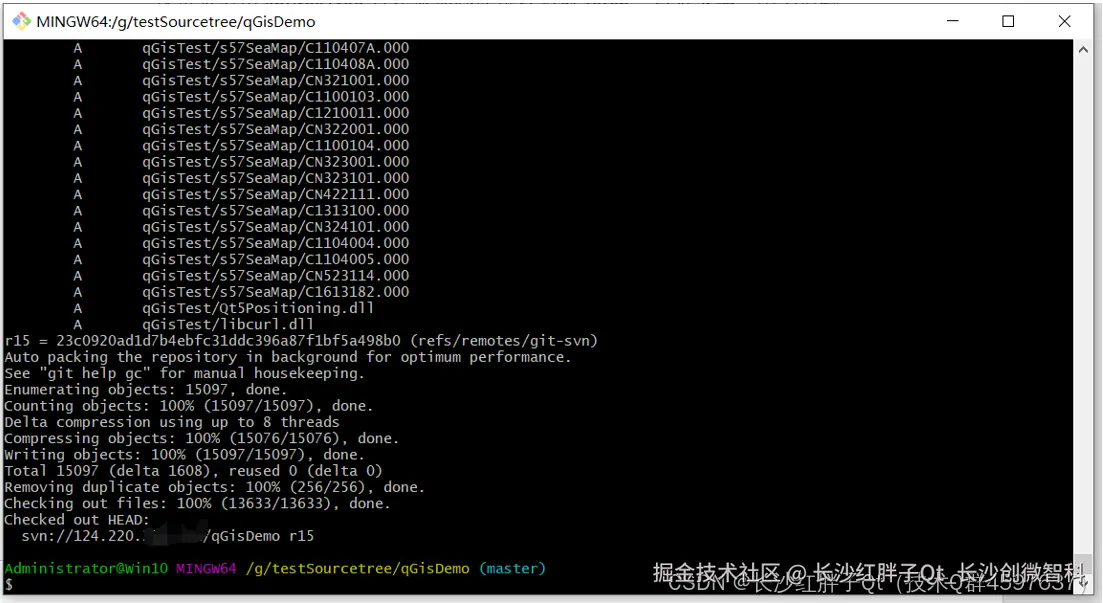Click the line 'qGisTest/s57SeaMap/CN523114.000'
The width and height of the screenshot is (1103, 603).
[x=276, y=275]
